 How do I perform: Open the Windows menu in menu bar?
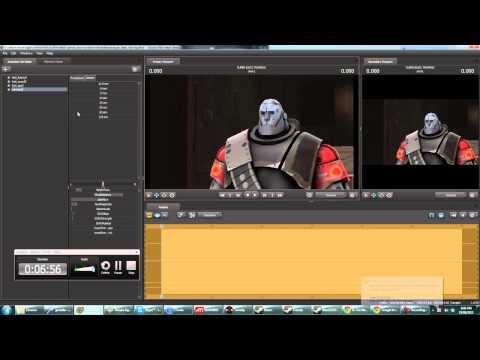pos(26,53)
